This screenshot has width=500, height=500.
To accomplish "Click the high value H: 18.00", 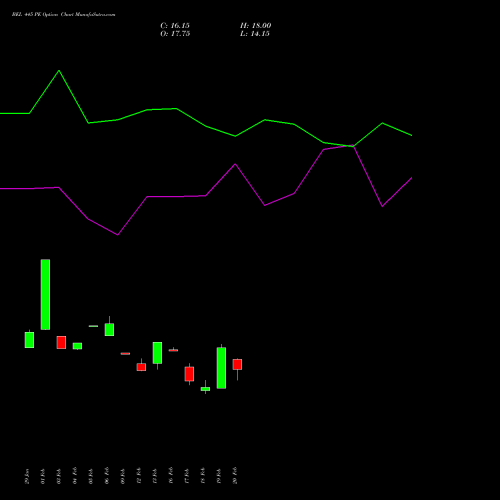I will click(255, 26).
